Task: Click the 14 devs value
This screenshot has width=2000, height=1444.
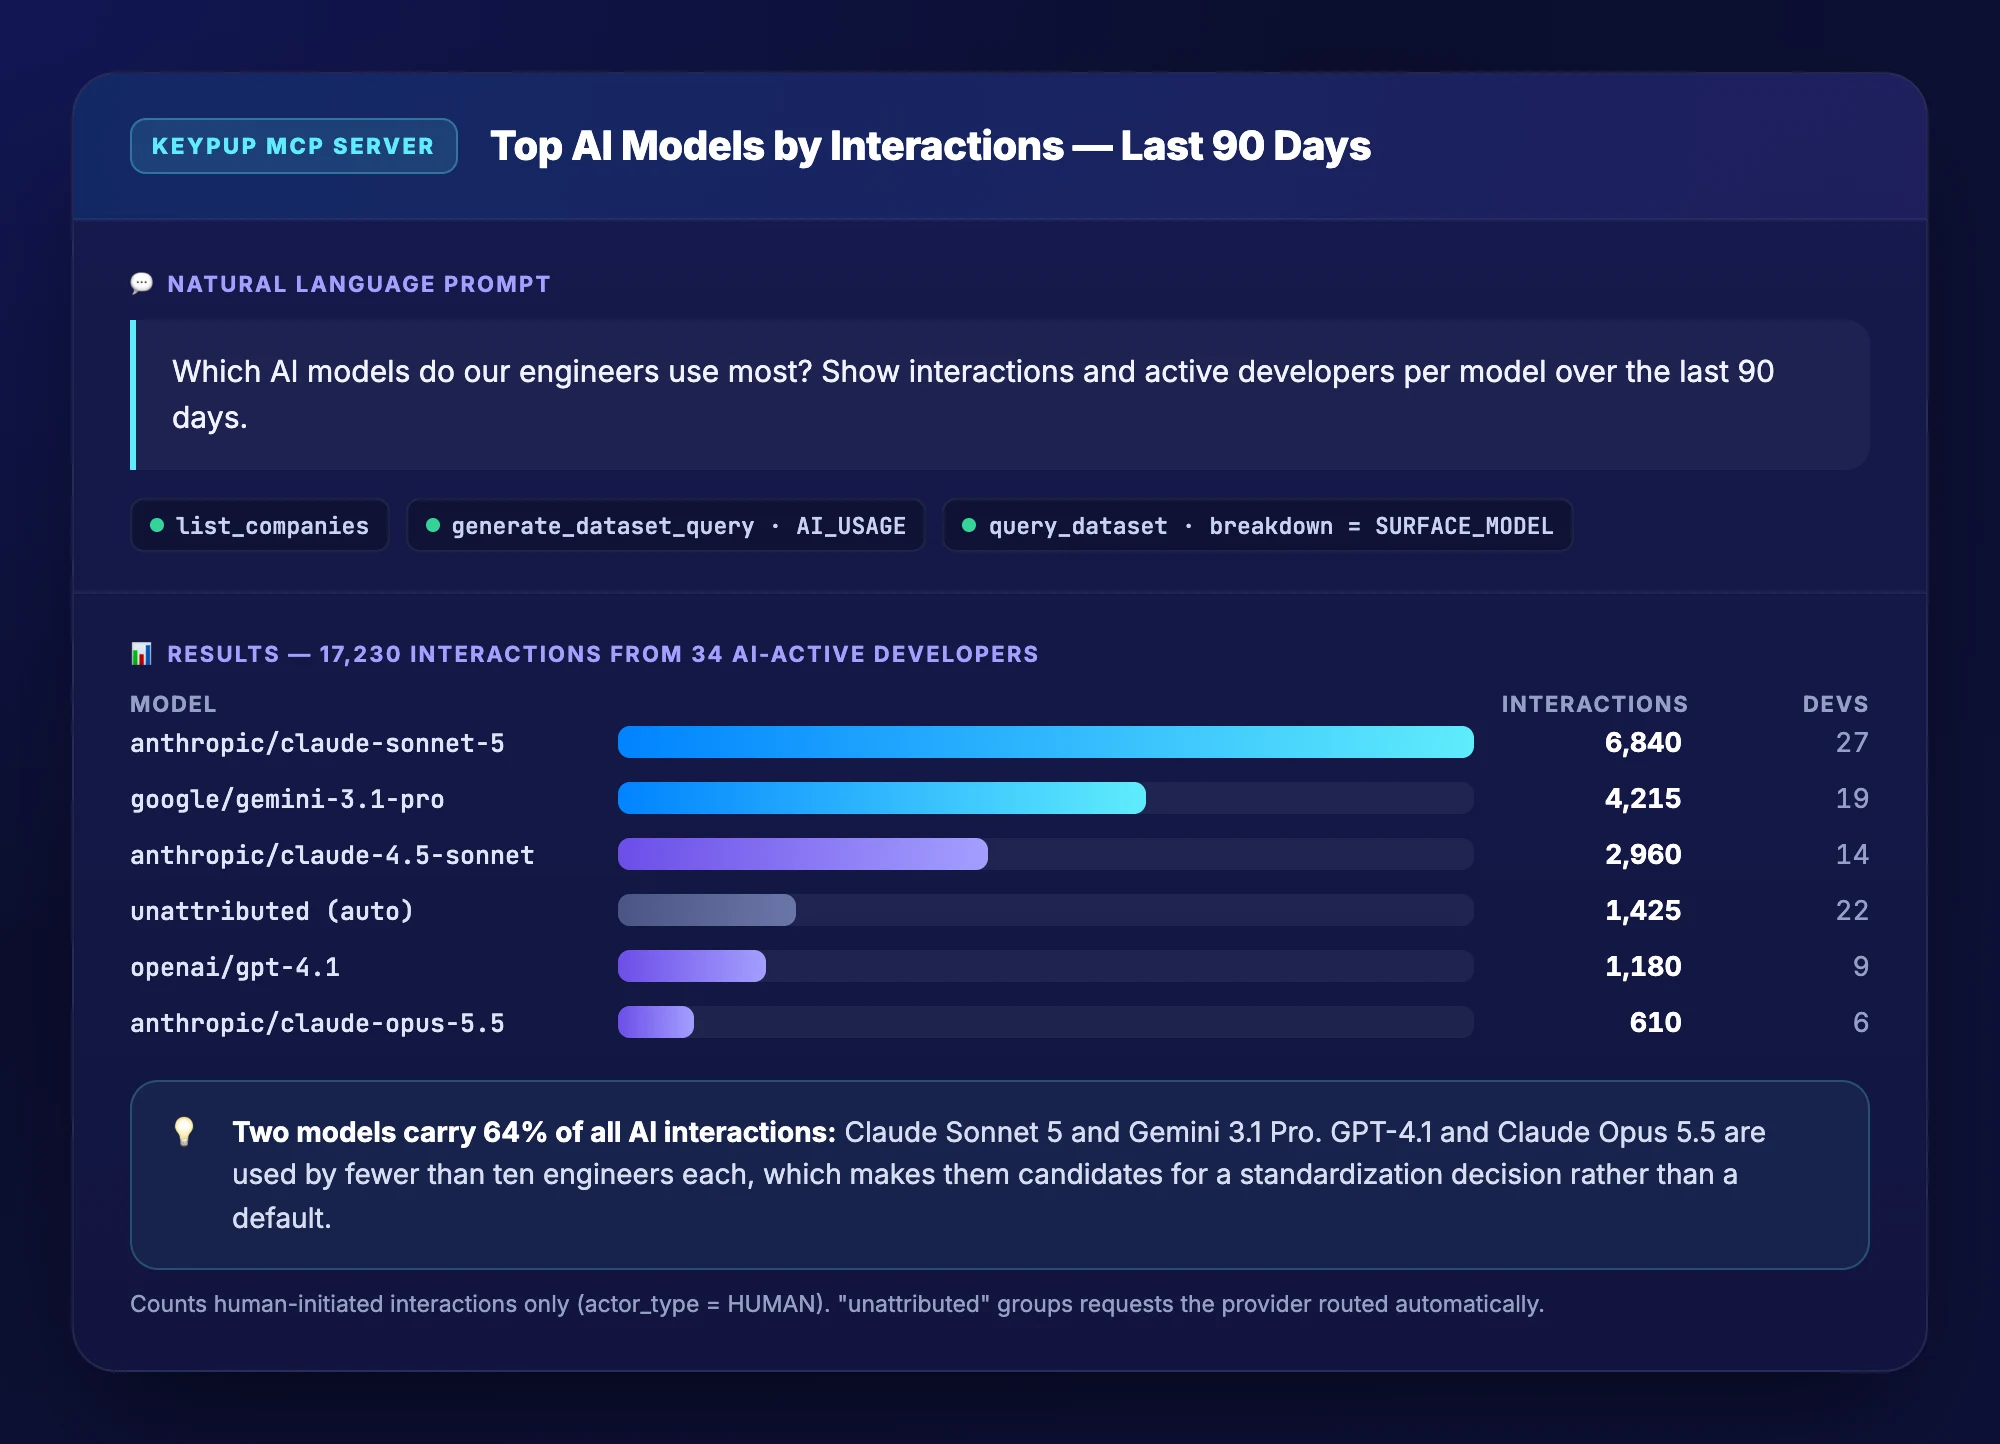Action: pos(1852,854)
